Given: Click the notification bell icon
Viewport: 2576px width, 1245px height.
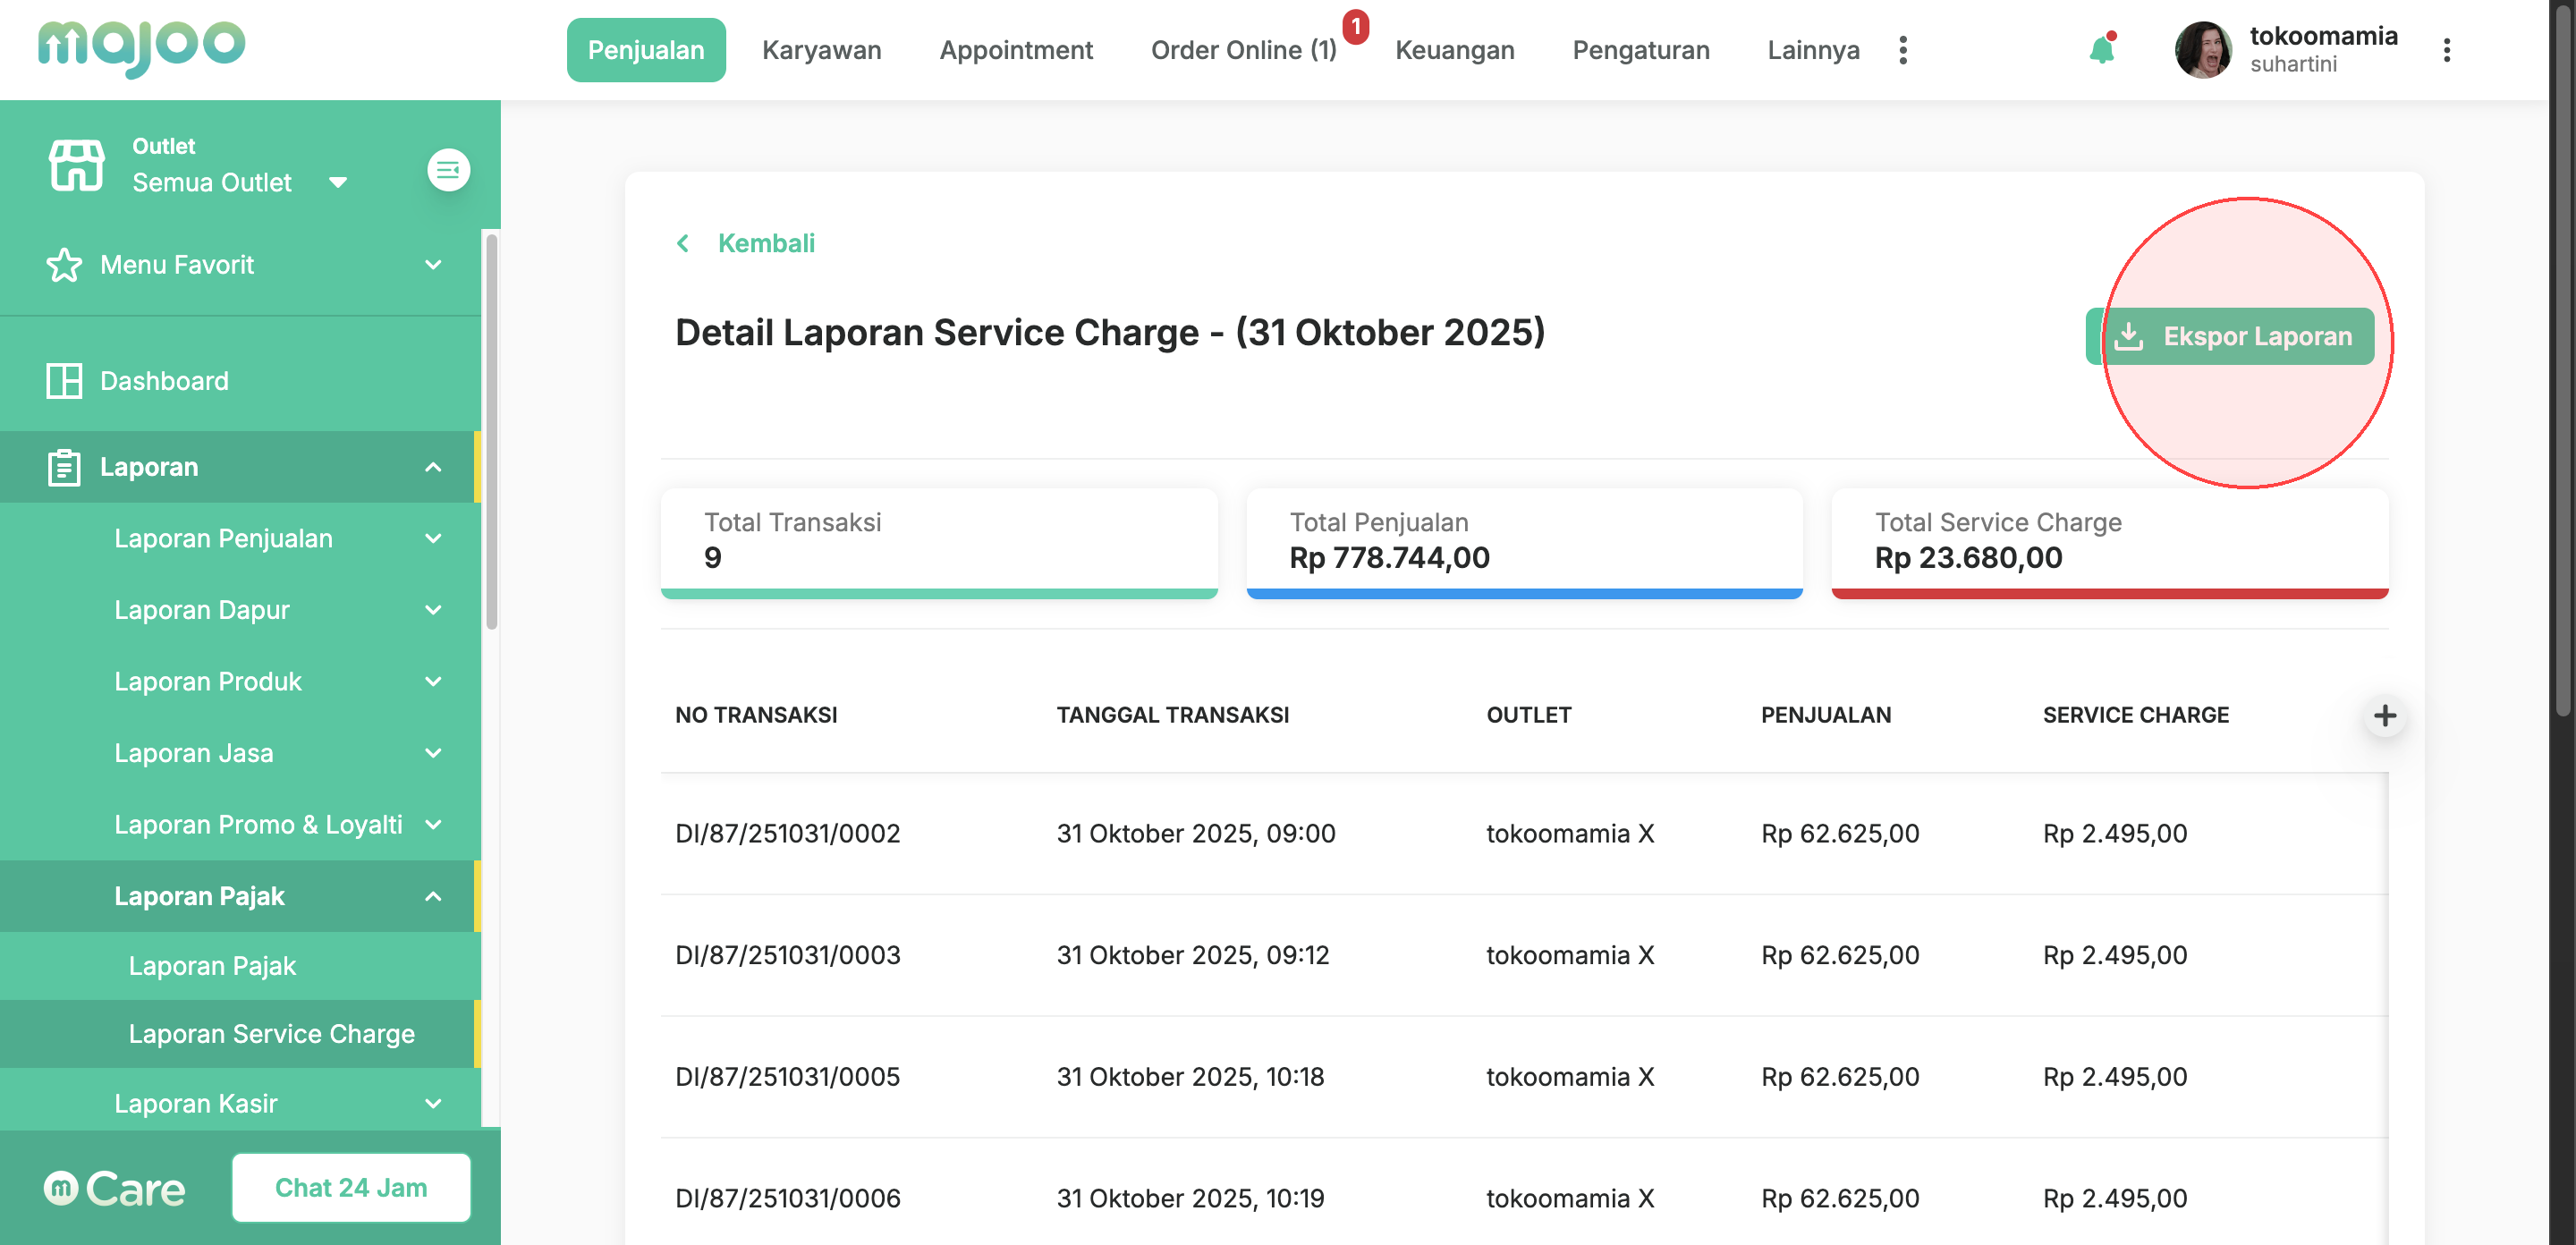Looking at the screenshot, I should 2101,50.
